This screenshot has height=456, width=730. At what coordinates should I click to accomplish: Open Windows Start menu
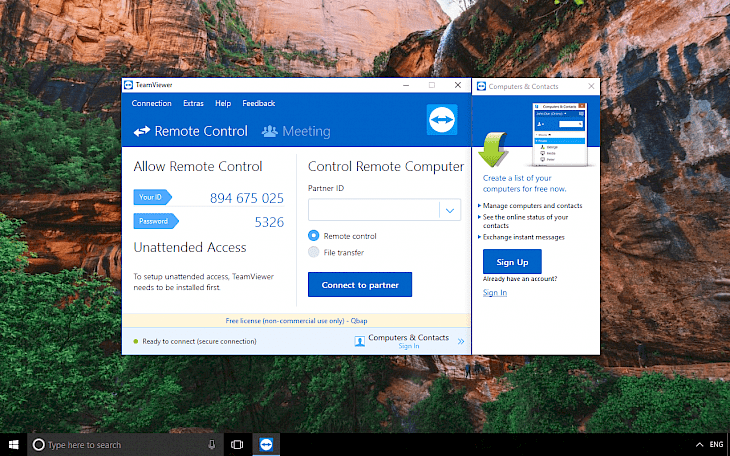14,445
